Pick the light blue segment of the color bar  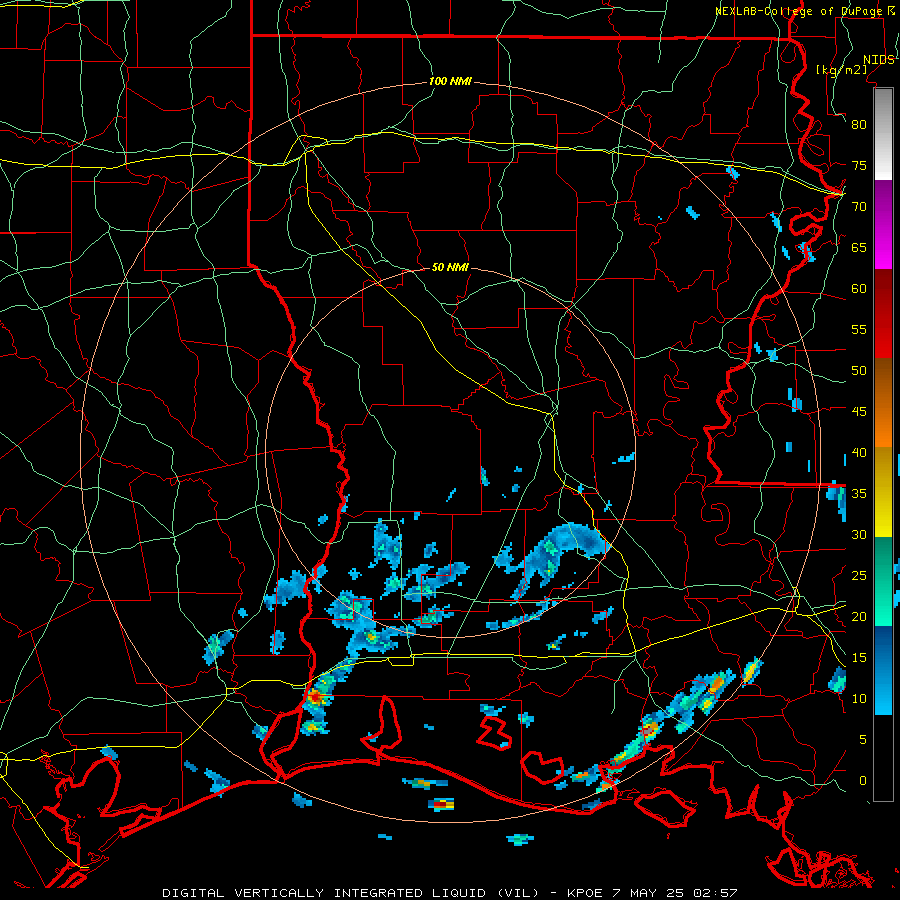(883, 670)
